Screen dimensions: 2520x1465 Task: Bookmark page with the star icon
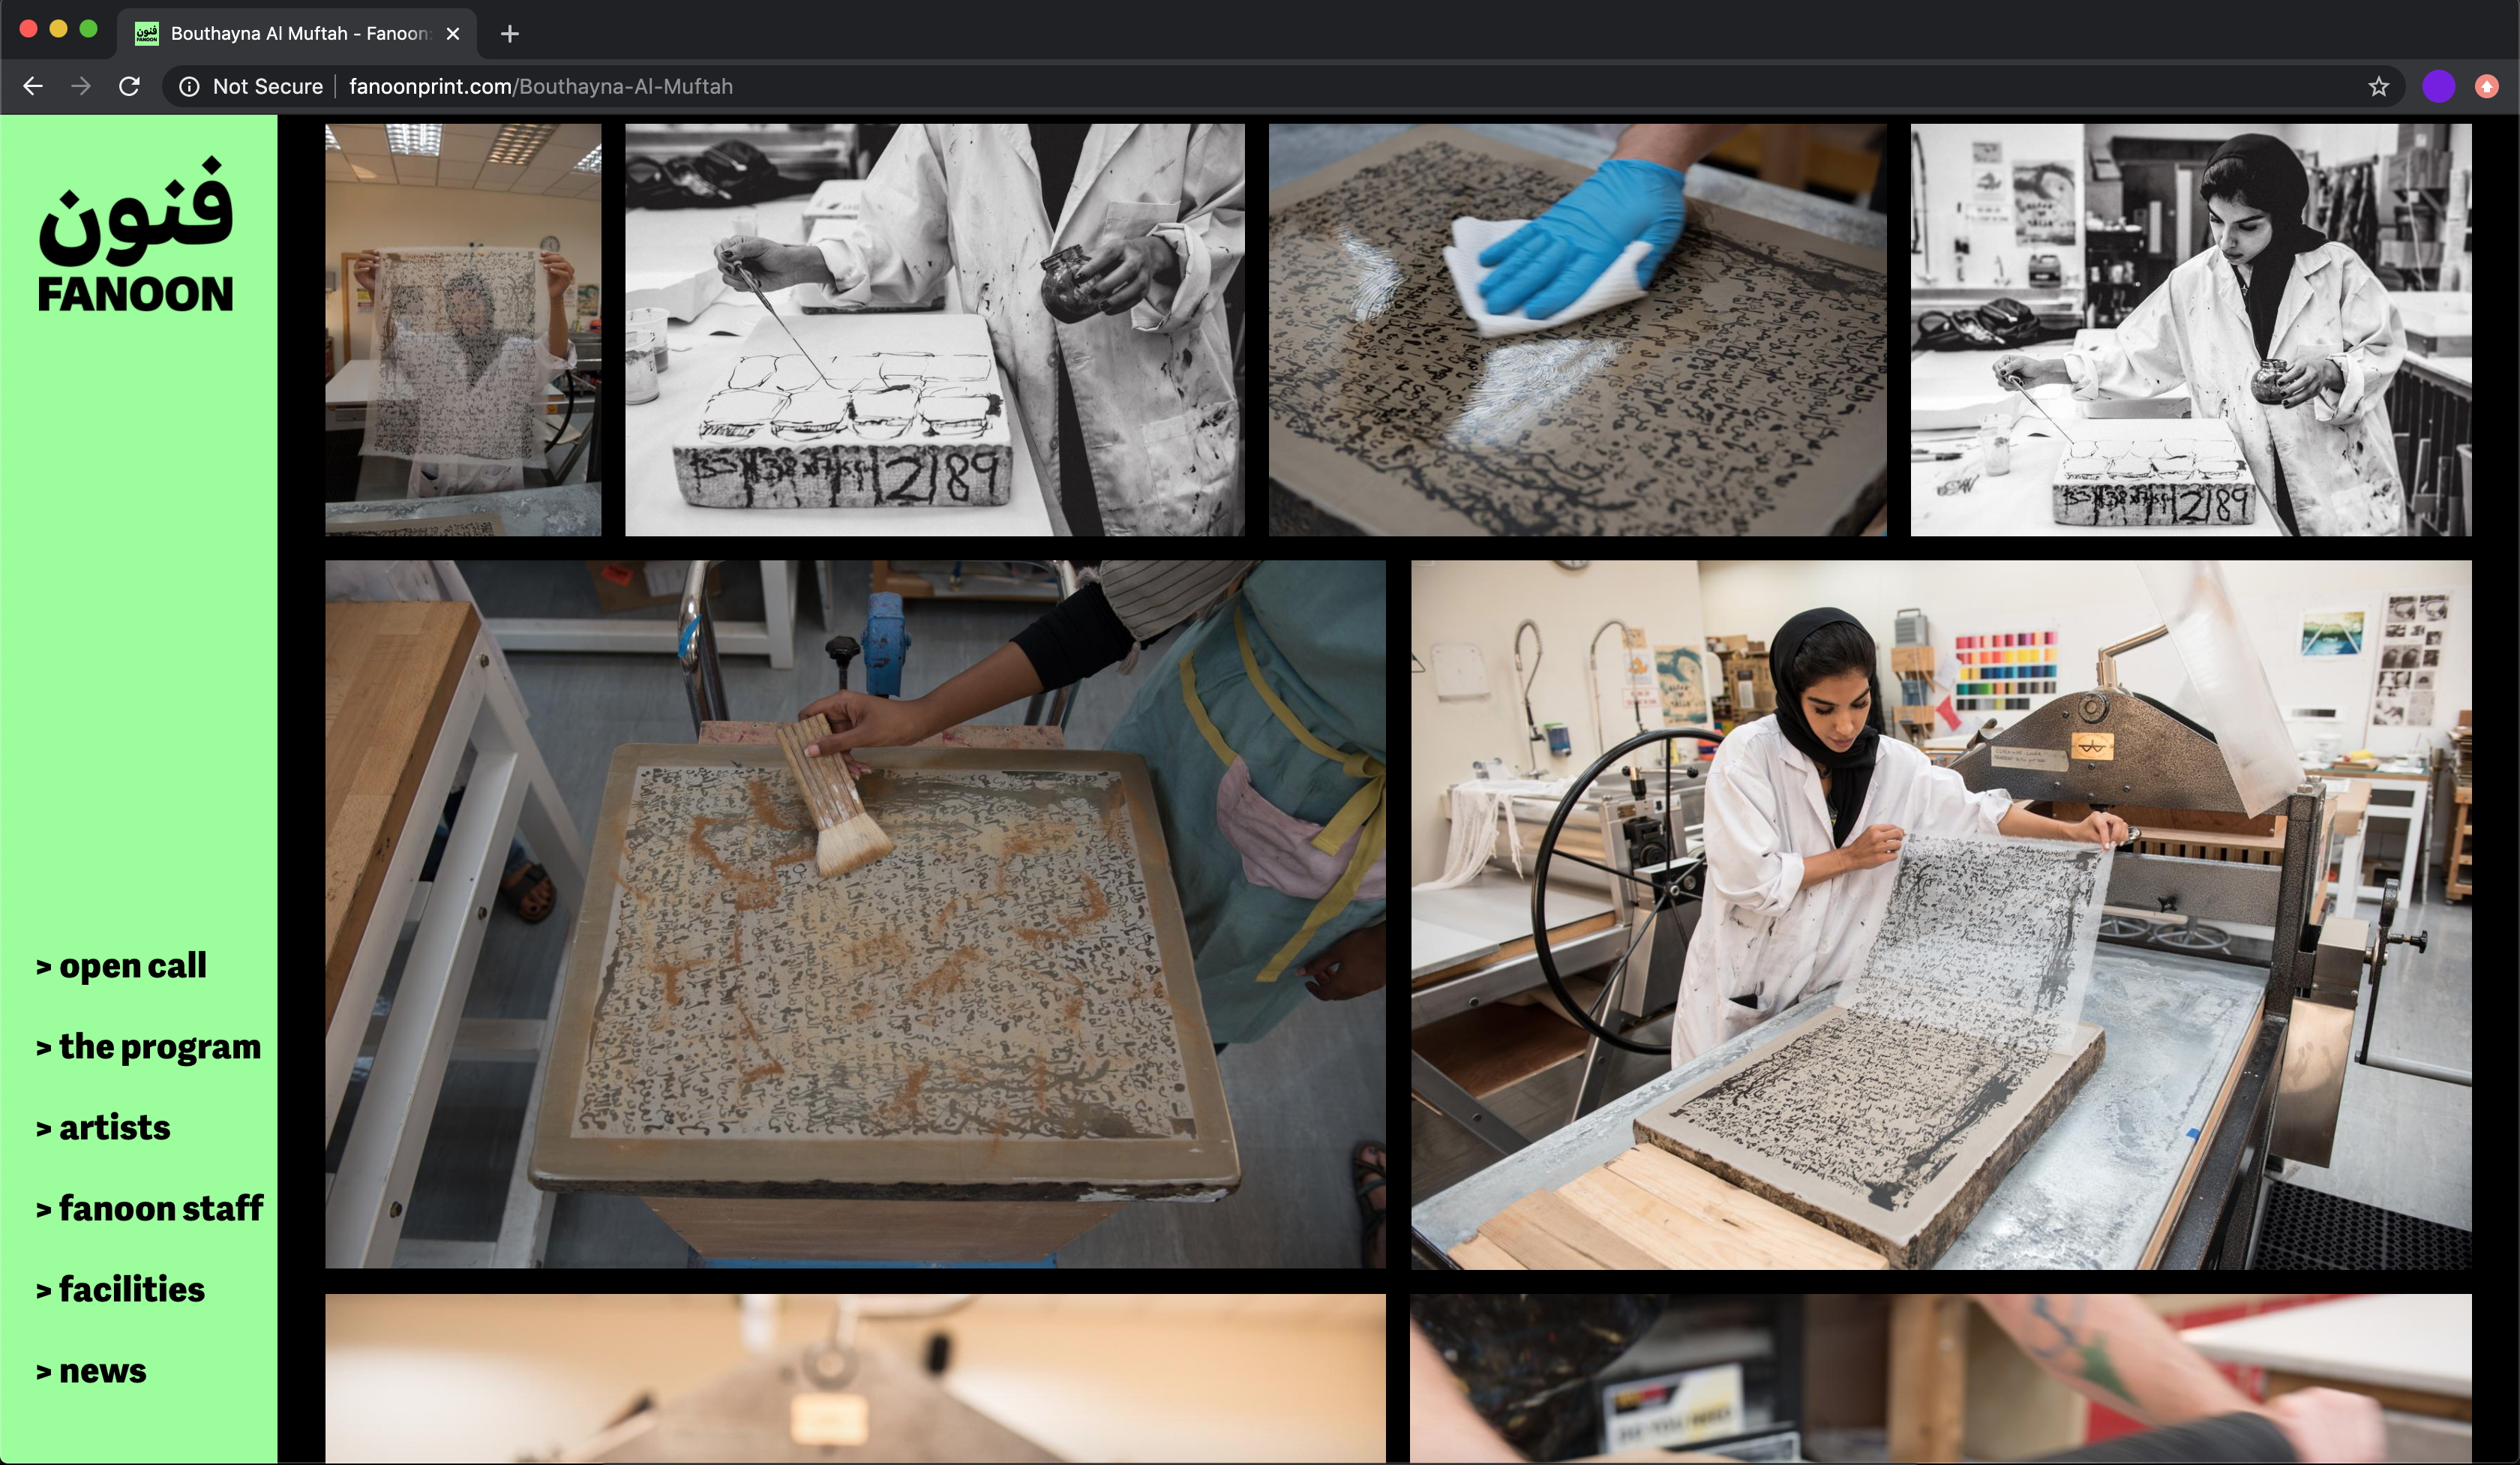[x=2378, y=87]
